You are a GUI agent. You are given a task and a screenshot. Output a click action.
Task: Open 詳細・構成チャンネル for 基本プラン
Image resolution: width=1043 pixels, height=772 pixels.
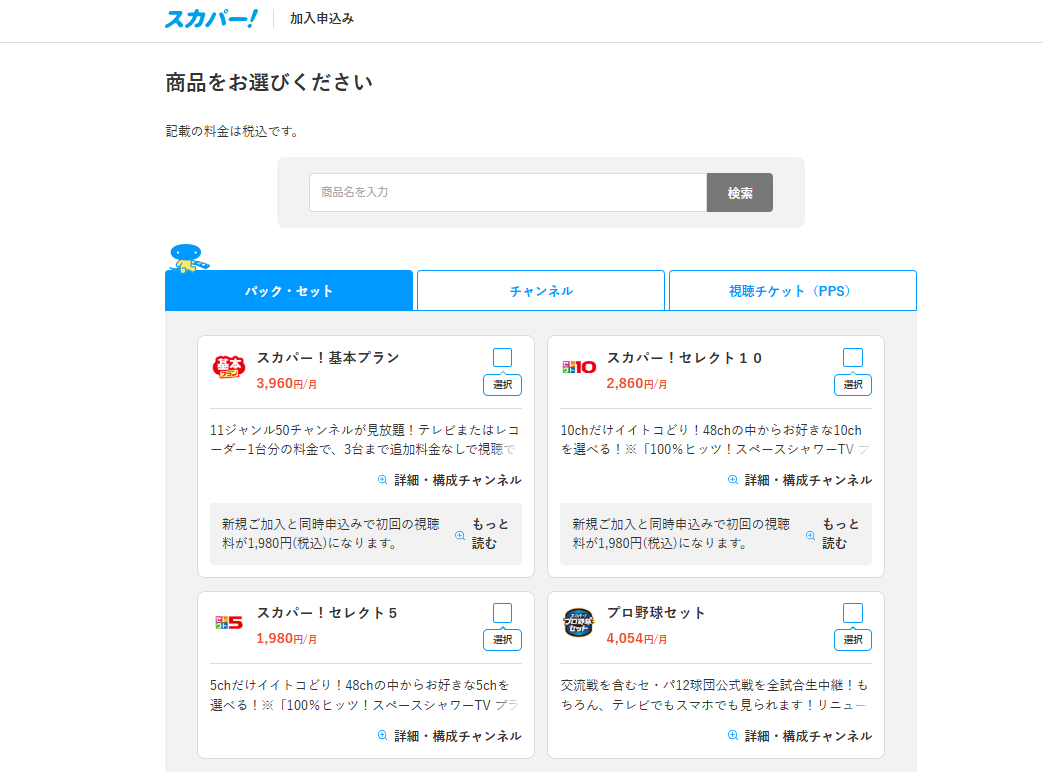(458, 479)
